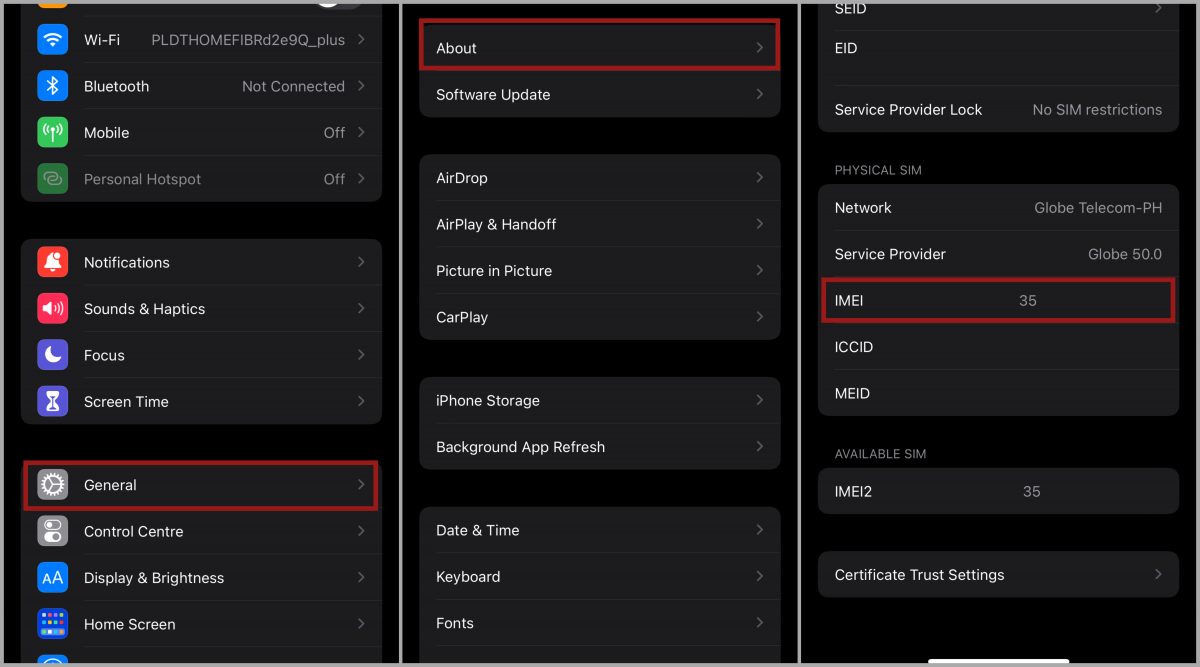Tap the General gear icon
1200x667 pixels.
click(x=53, y=485)
